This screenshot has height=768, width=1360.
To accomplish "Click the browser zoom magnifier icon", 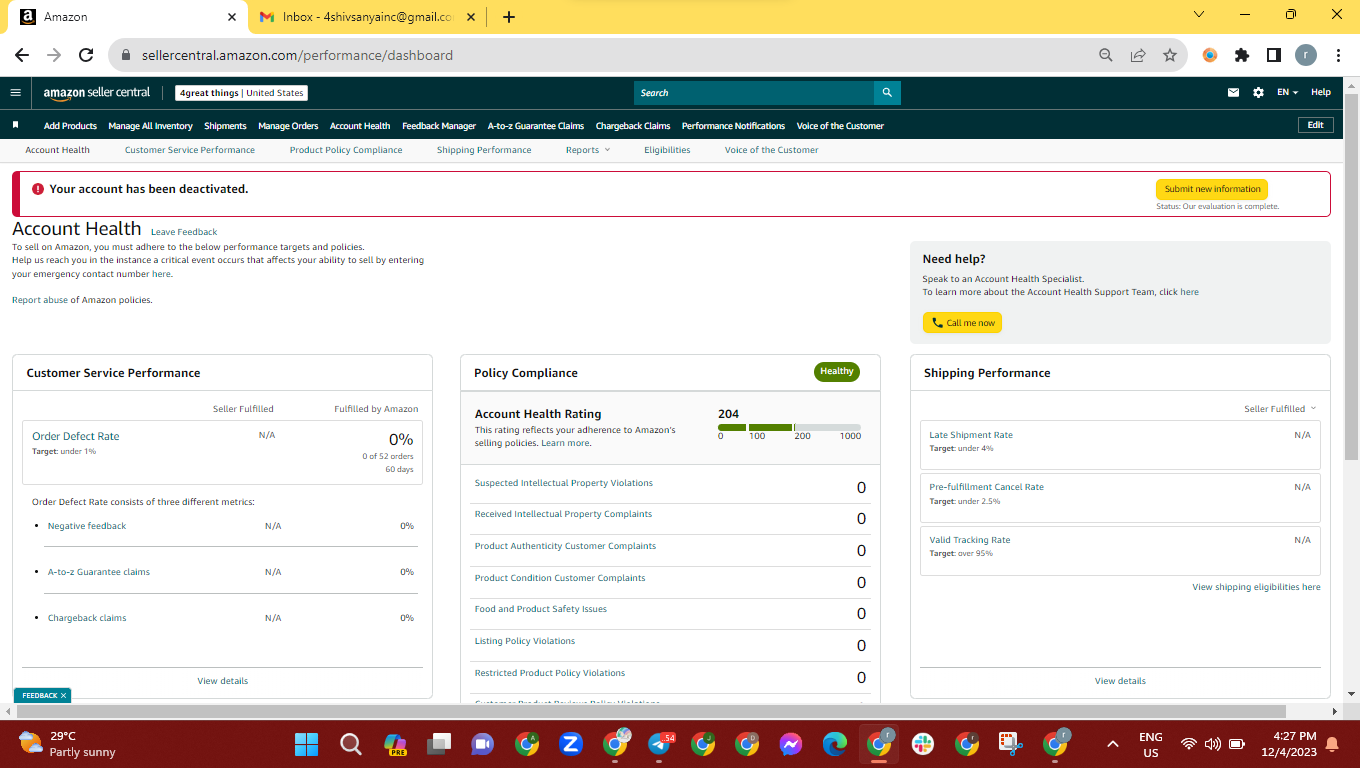I will pyautogui.click(x=1105, y=55).
